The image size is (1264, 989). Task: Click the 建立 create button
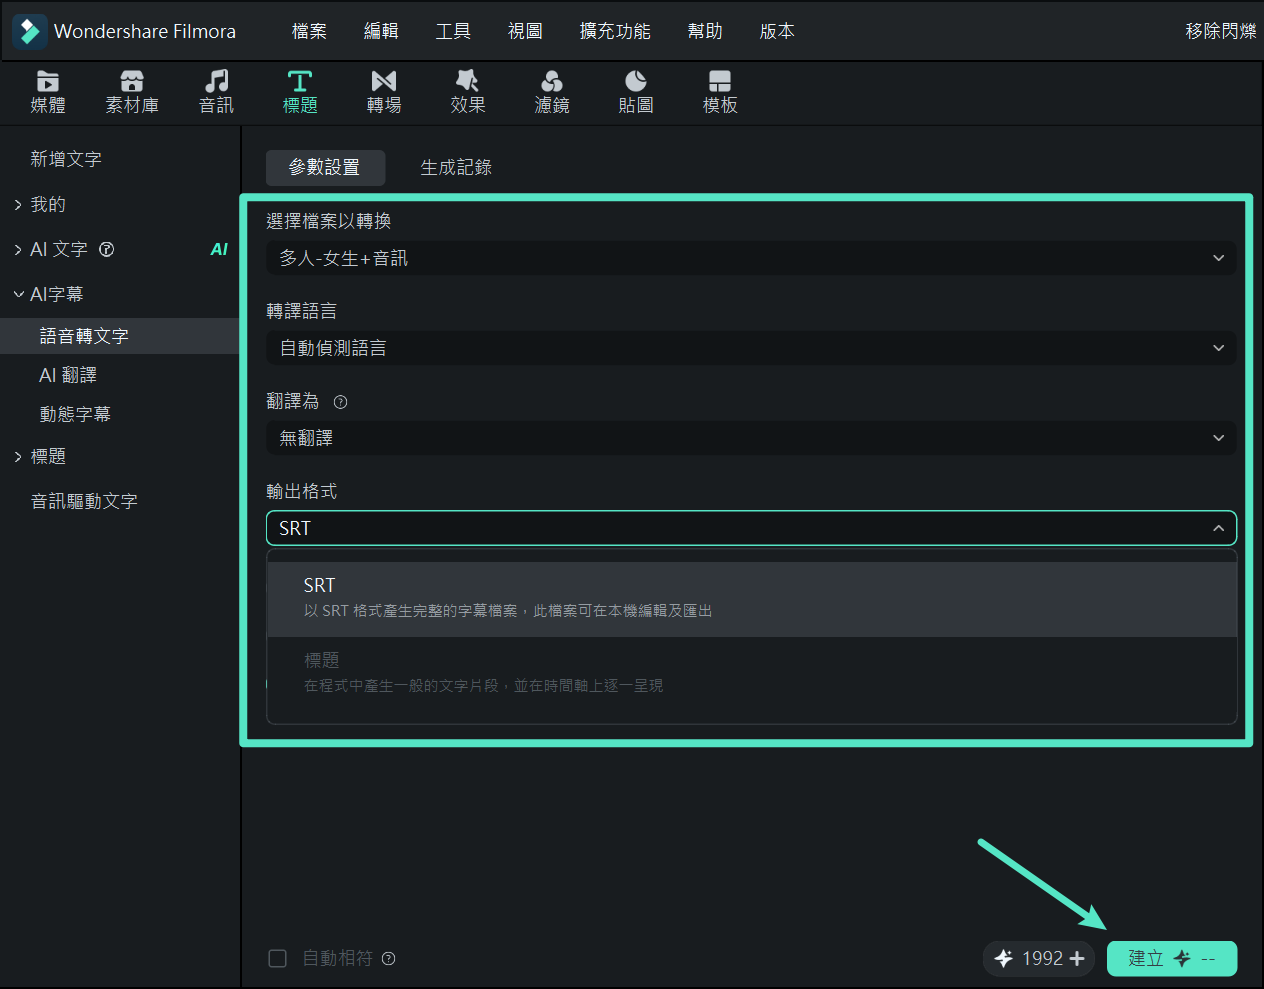point(1172,958)
